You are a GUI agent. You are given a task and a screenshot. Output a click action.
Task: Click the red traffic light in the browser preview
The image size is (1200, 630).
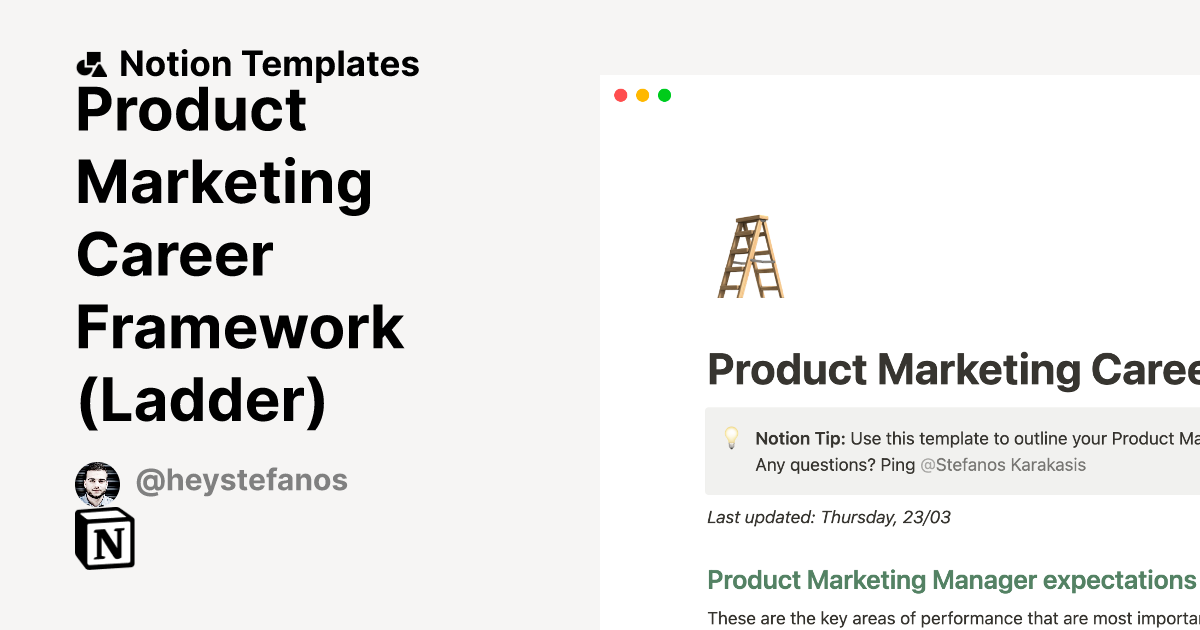621,95
